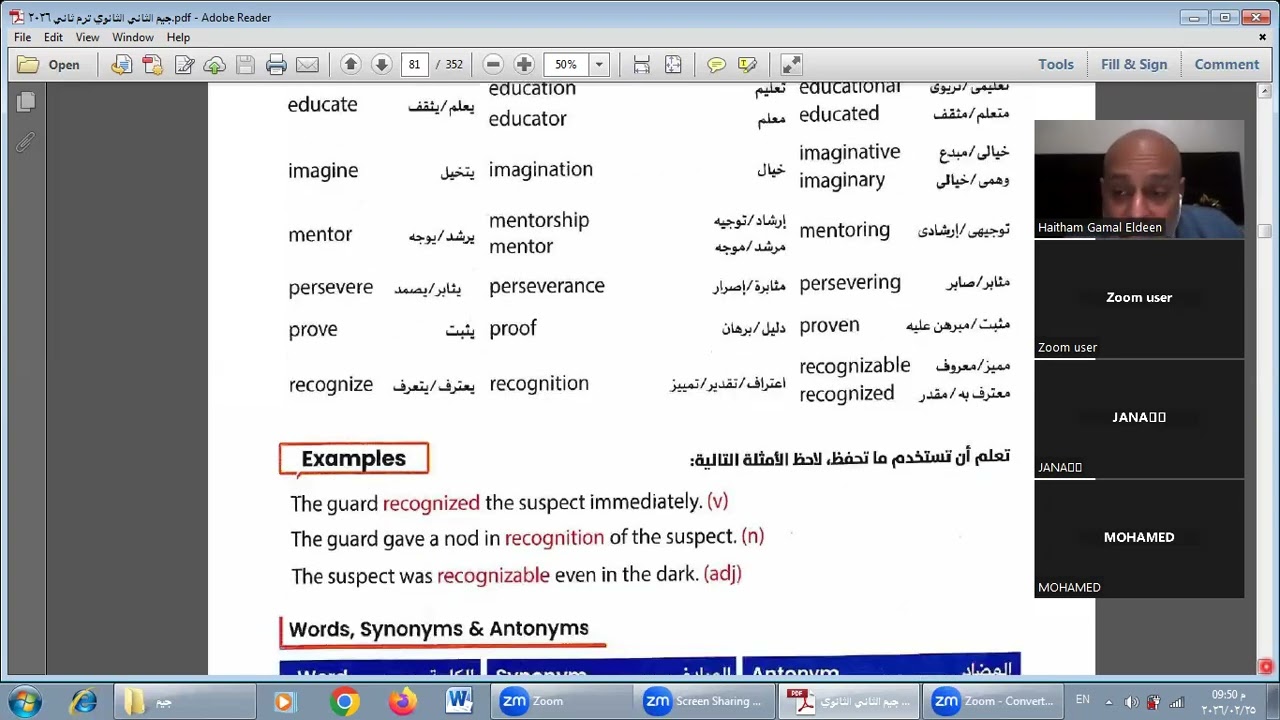Image resolution: width=1280 pixels, height=720 pixels.
Task: Show hidden tray icons arrow
Action: pyautogui.click(x=1108, y=701)
